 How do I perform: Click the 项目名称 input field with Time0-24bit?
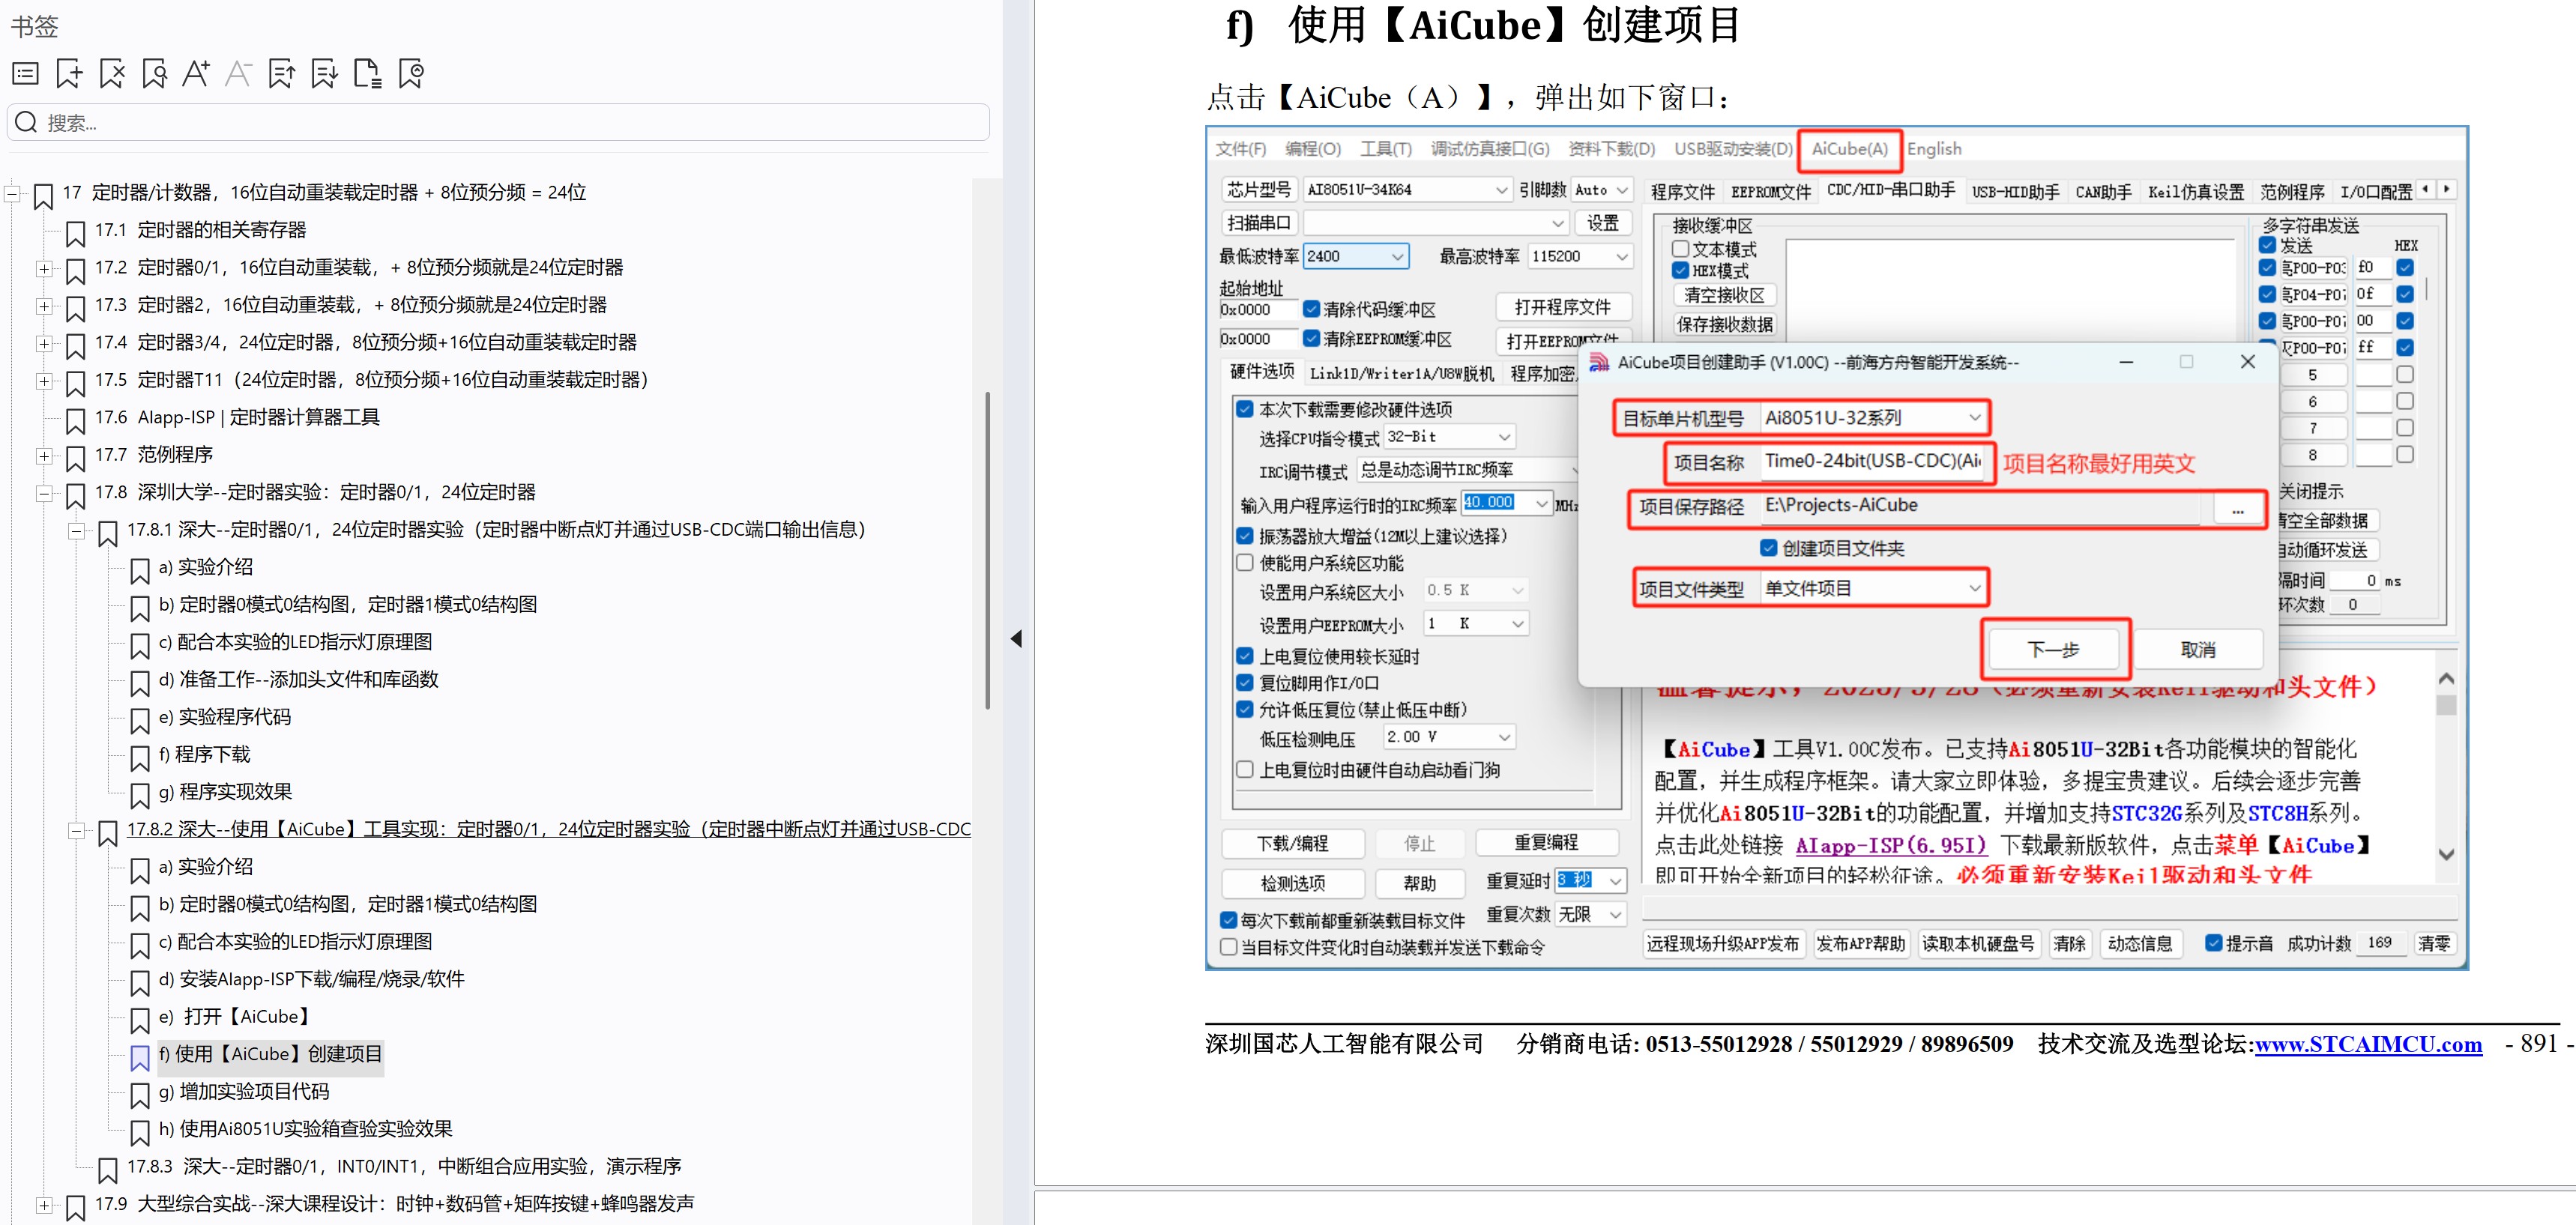coord(1873,461)
